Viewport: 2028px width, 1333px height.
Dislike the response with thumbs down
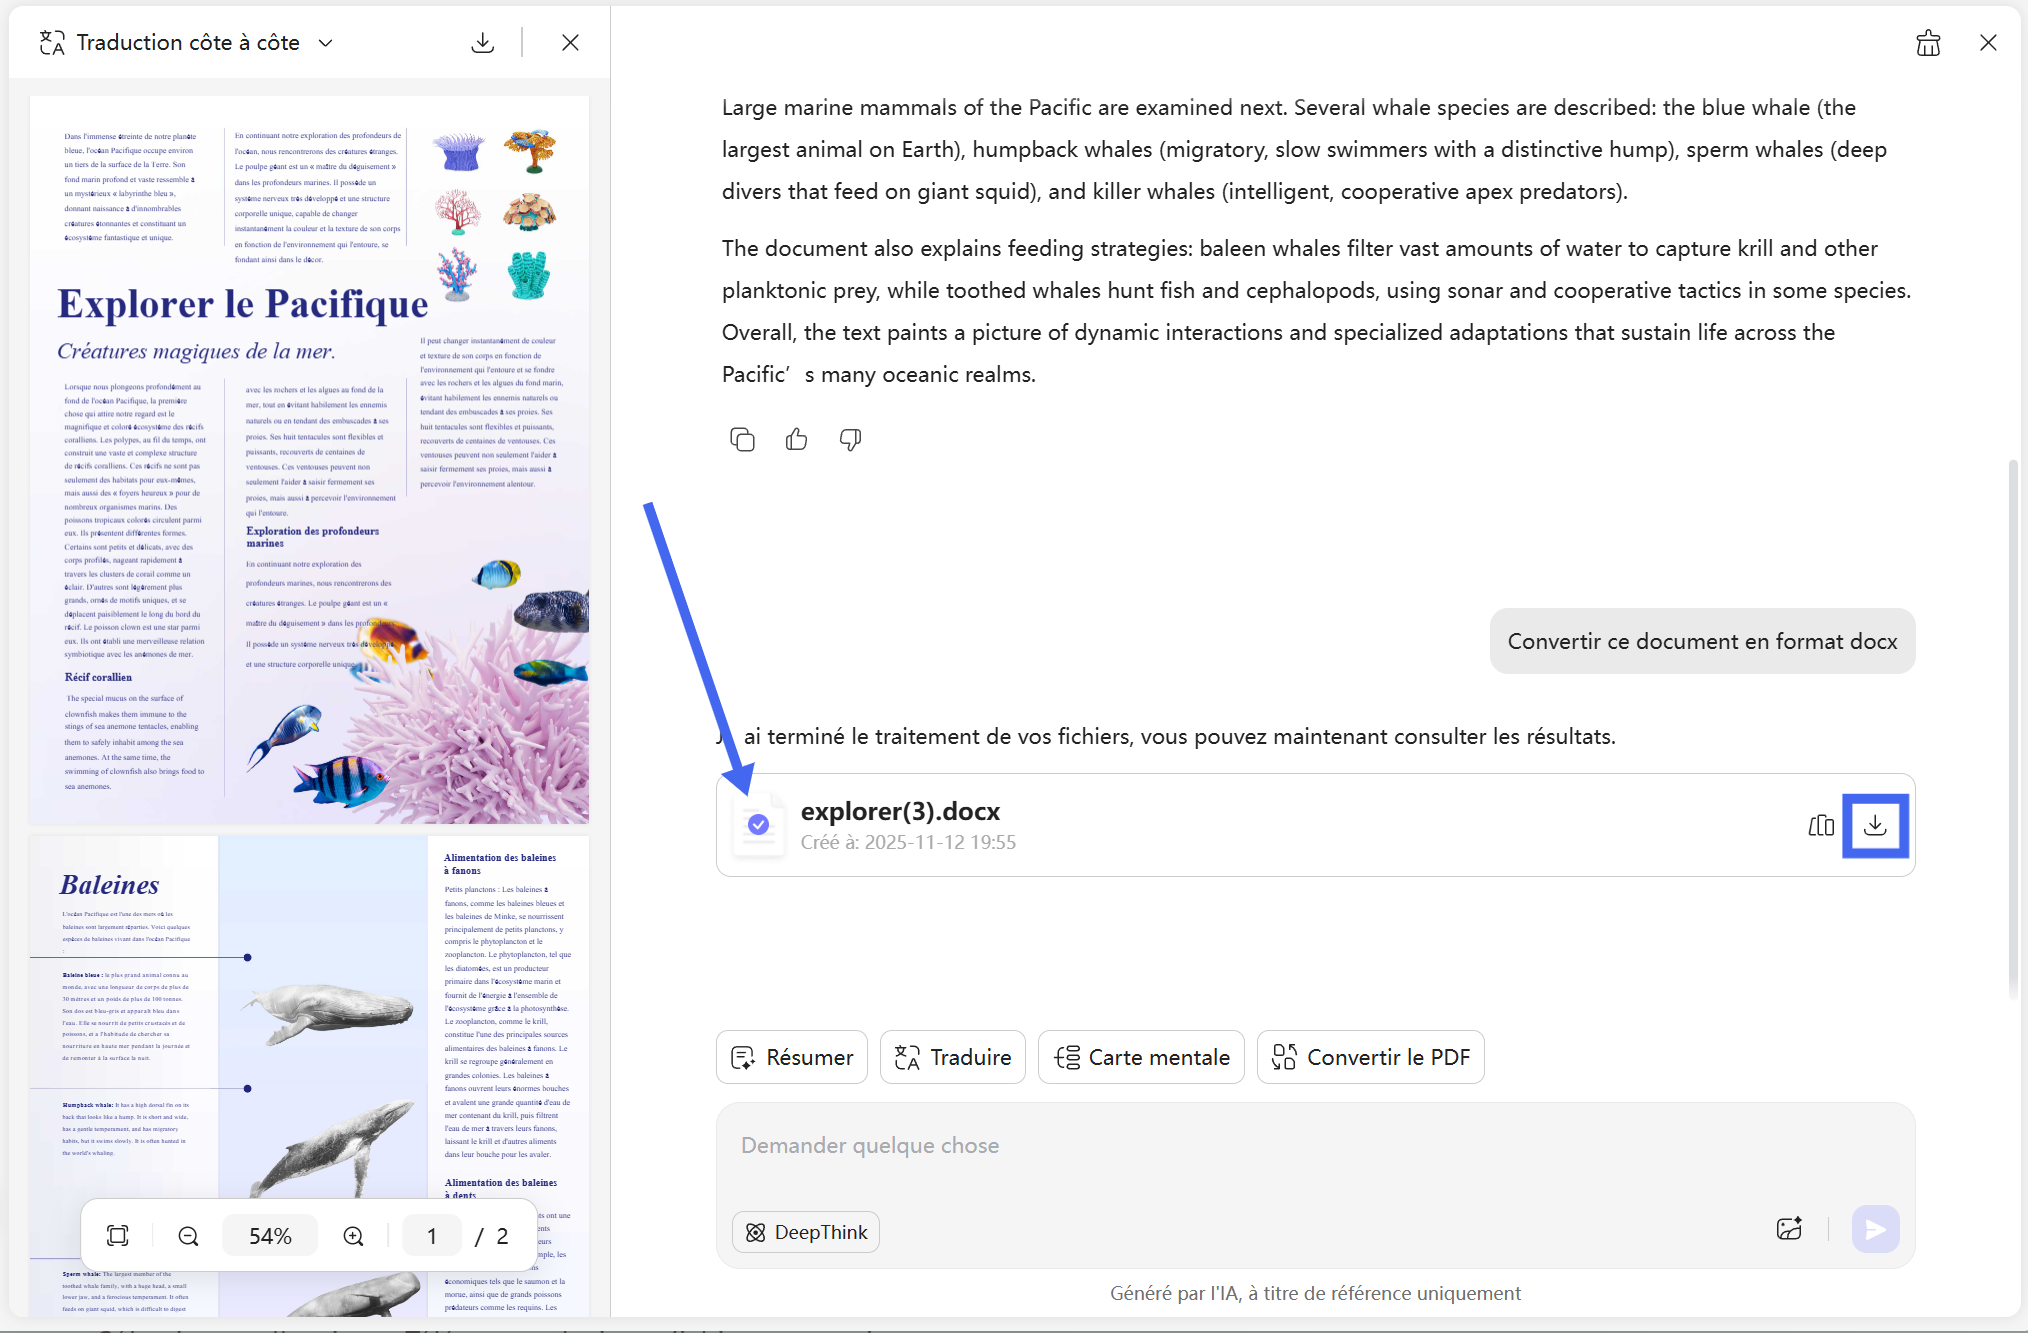coord(850,439)
